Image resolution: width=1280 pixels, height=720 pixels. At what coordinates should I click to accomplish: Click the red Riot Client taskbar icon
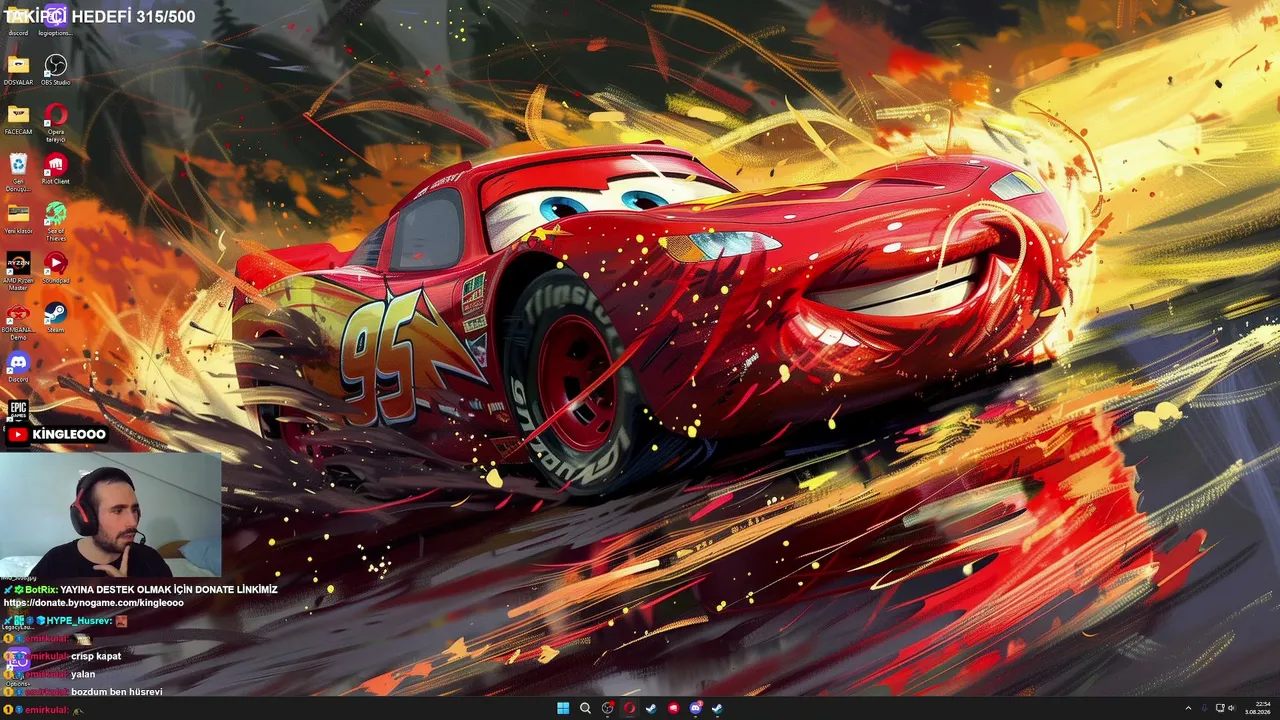(x=673, y=708)
